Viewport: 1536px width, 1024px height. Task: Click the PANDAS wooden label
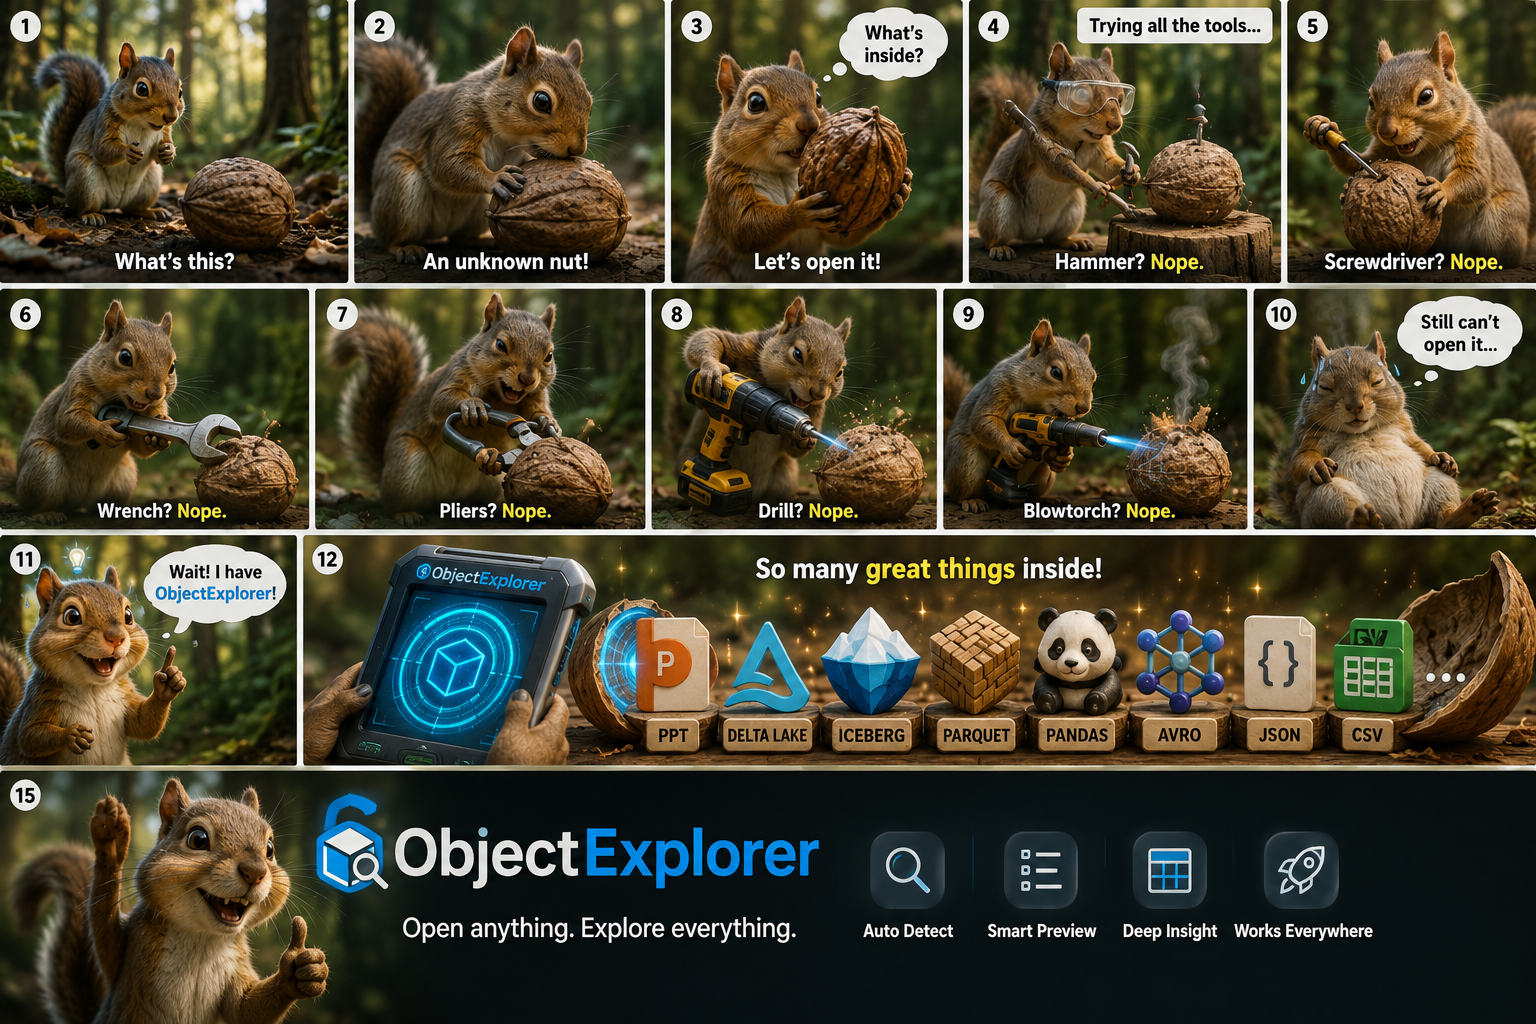[1077, 735]
